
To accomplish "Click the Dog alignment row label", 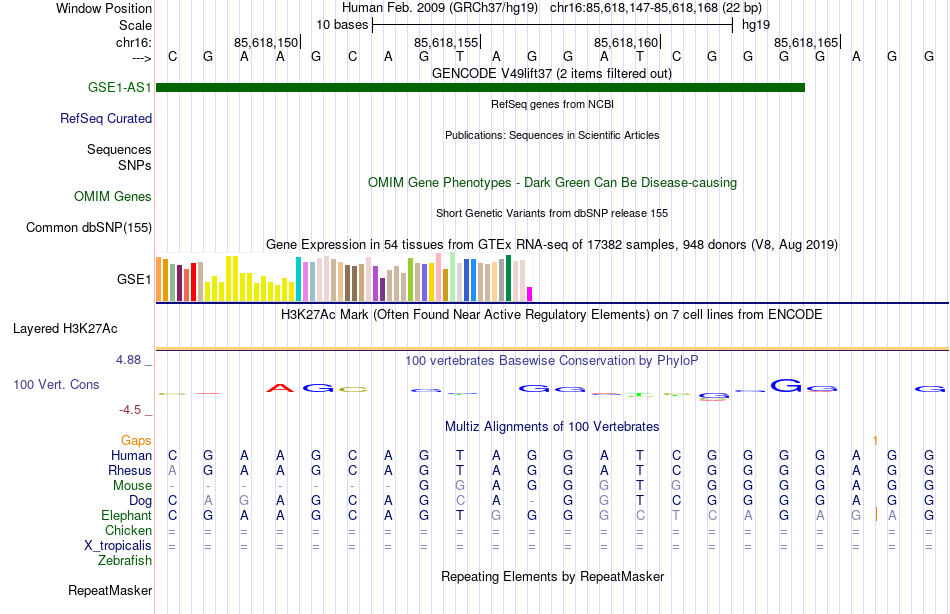I will (x=141, y=501).
